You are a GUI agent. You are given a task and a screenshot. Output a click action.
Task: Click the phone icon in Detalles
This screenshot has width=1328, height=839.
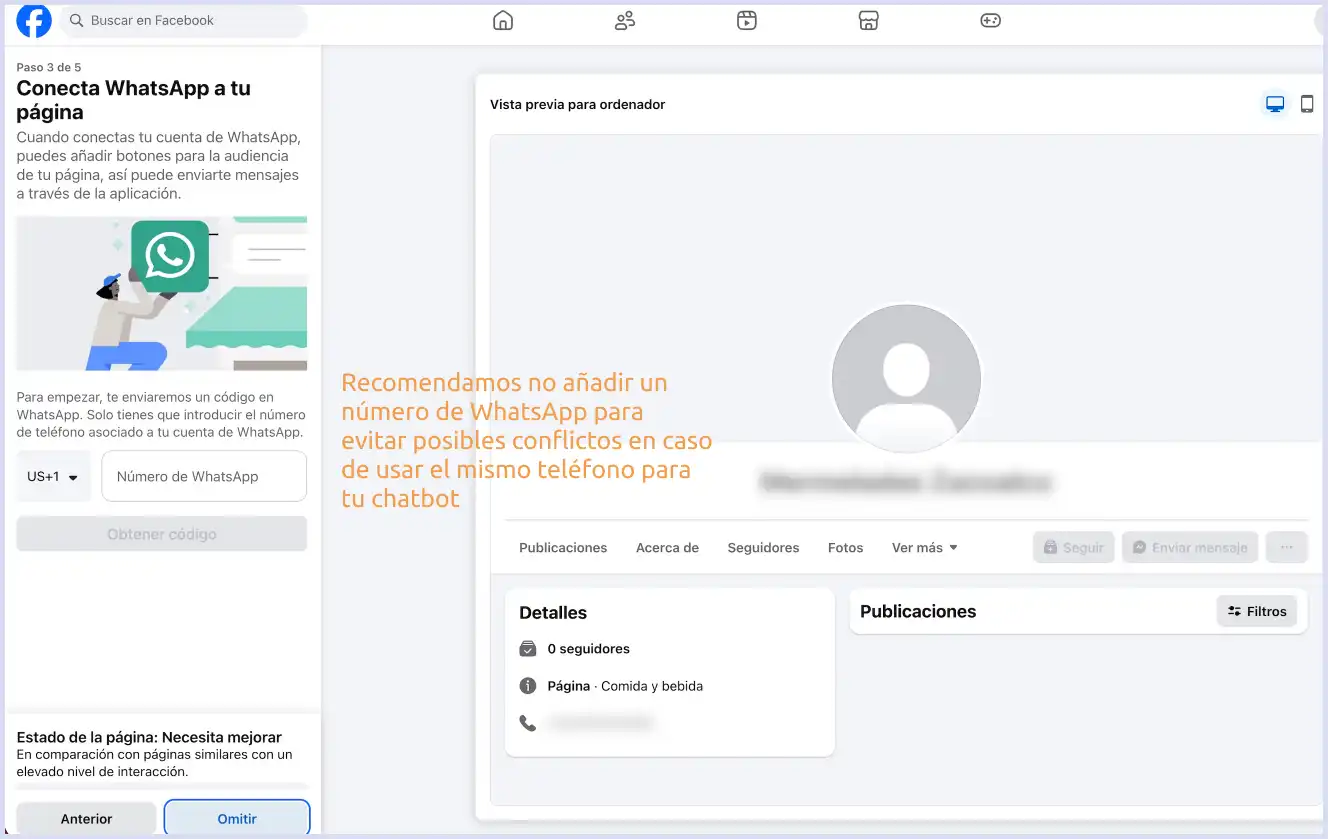point(528,722)
